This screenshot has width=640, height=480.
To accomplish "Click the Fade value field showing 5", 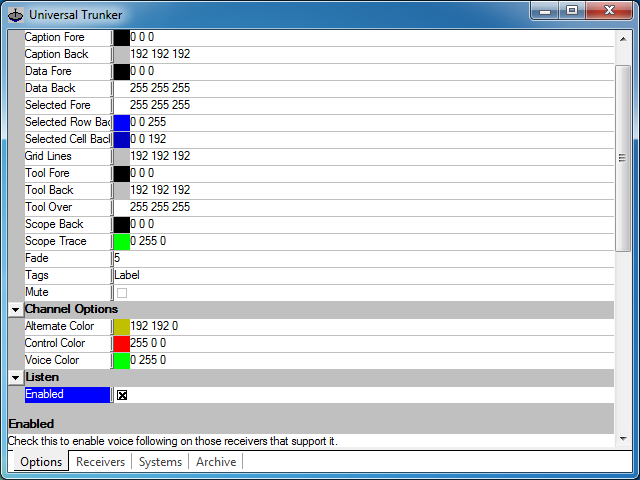I will tap(363, 258).
